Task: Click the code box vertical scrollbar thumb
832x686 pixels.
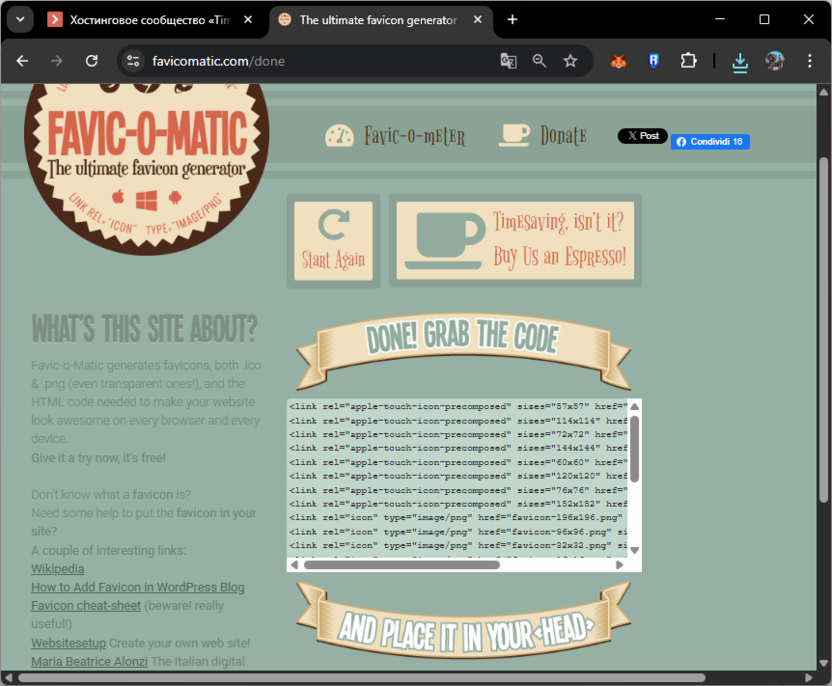Action: [634, 449]
